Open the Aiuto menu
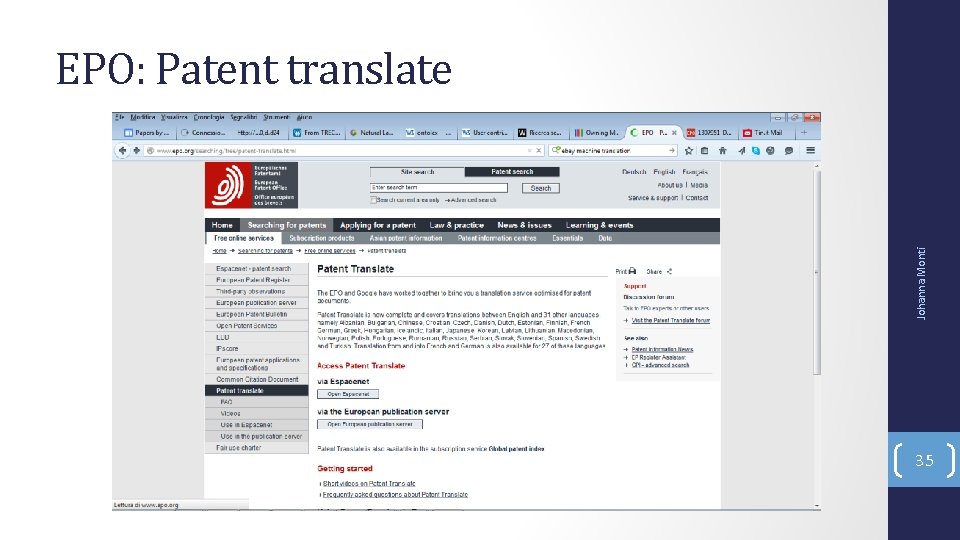The image size is (960, 540). click(304, 117)
